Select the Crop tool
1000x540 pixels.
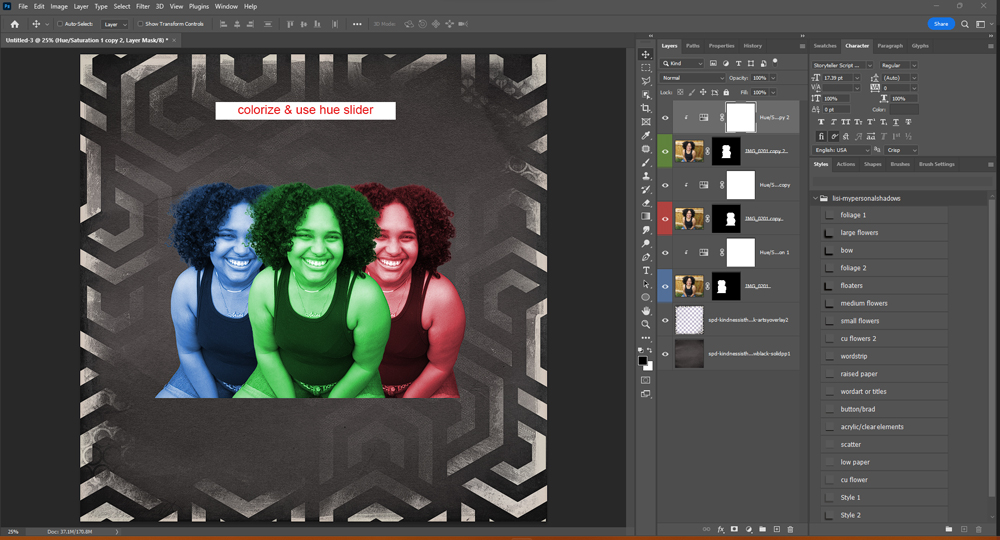pyautogui.click(x=645, y=108)
